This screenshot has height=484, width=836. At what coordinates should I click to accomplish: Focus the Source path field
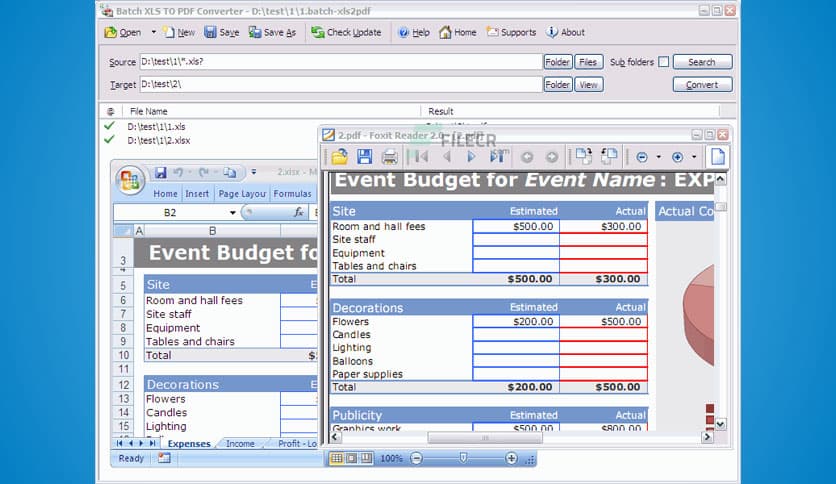tap(341, 62)
